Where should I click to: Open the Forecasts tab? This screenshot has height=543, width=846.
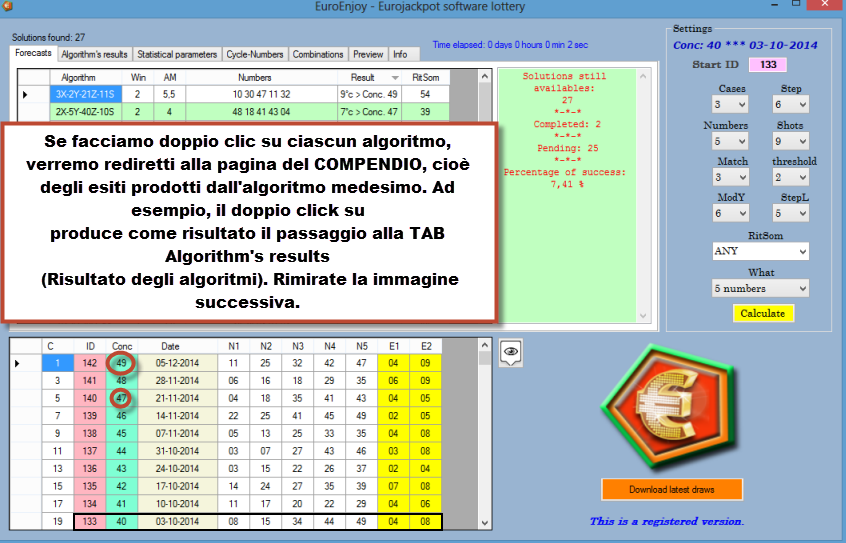(33, 53)
